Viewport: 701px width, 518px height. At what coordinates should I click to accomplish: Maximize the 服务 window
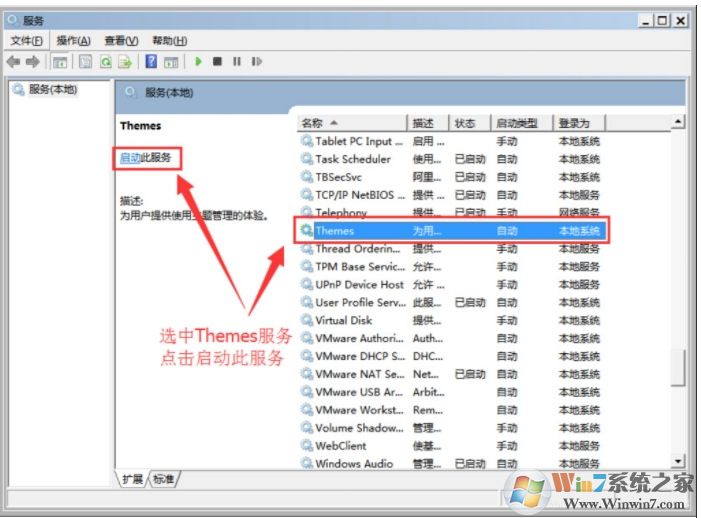click(x=662, y=21)
